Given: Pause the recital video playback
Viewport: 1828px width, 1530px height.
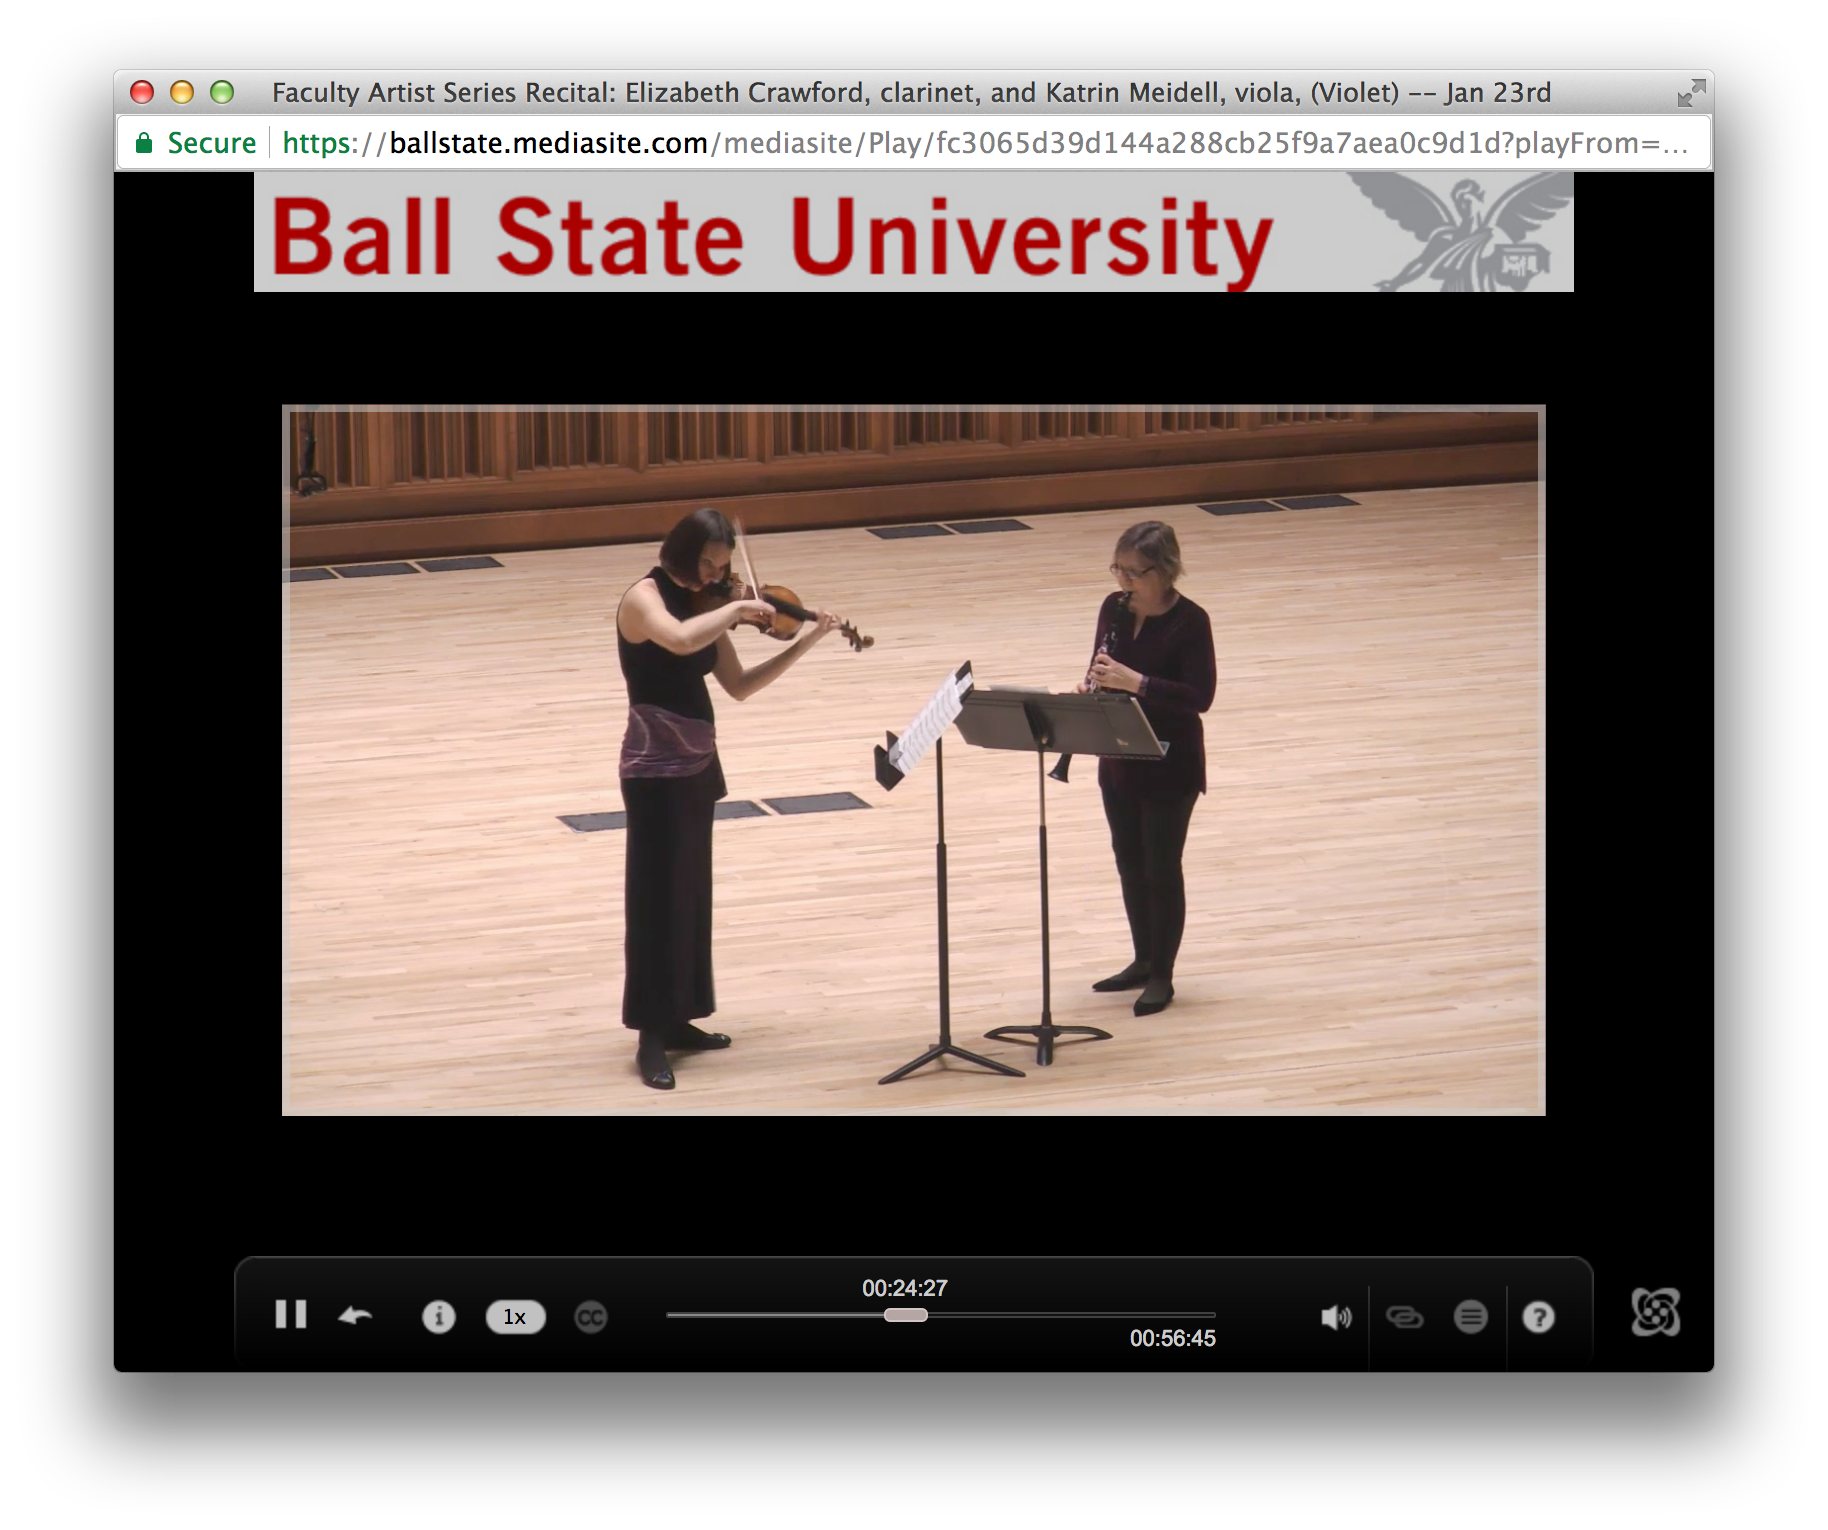Looking at the screenshot, I should tap(290, 1315).
